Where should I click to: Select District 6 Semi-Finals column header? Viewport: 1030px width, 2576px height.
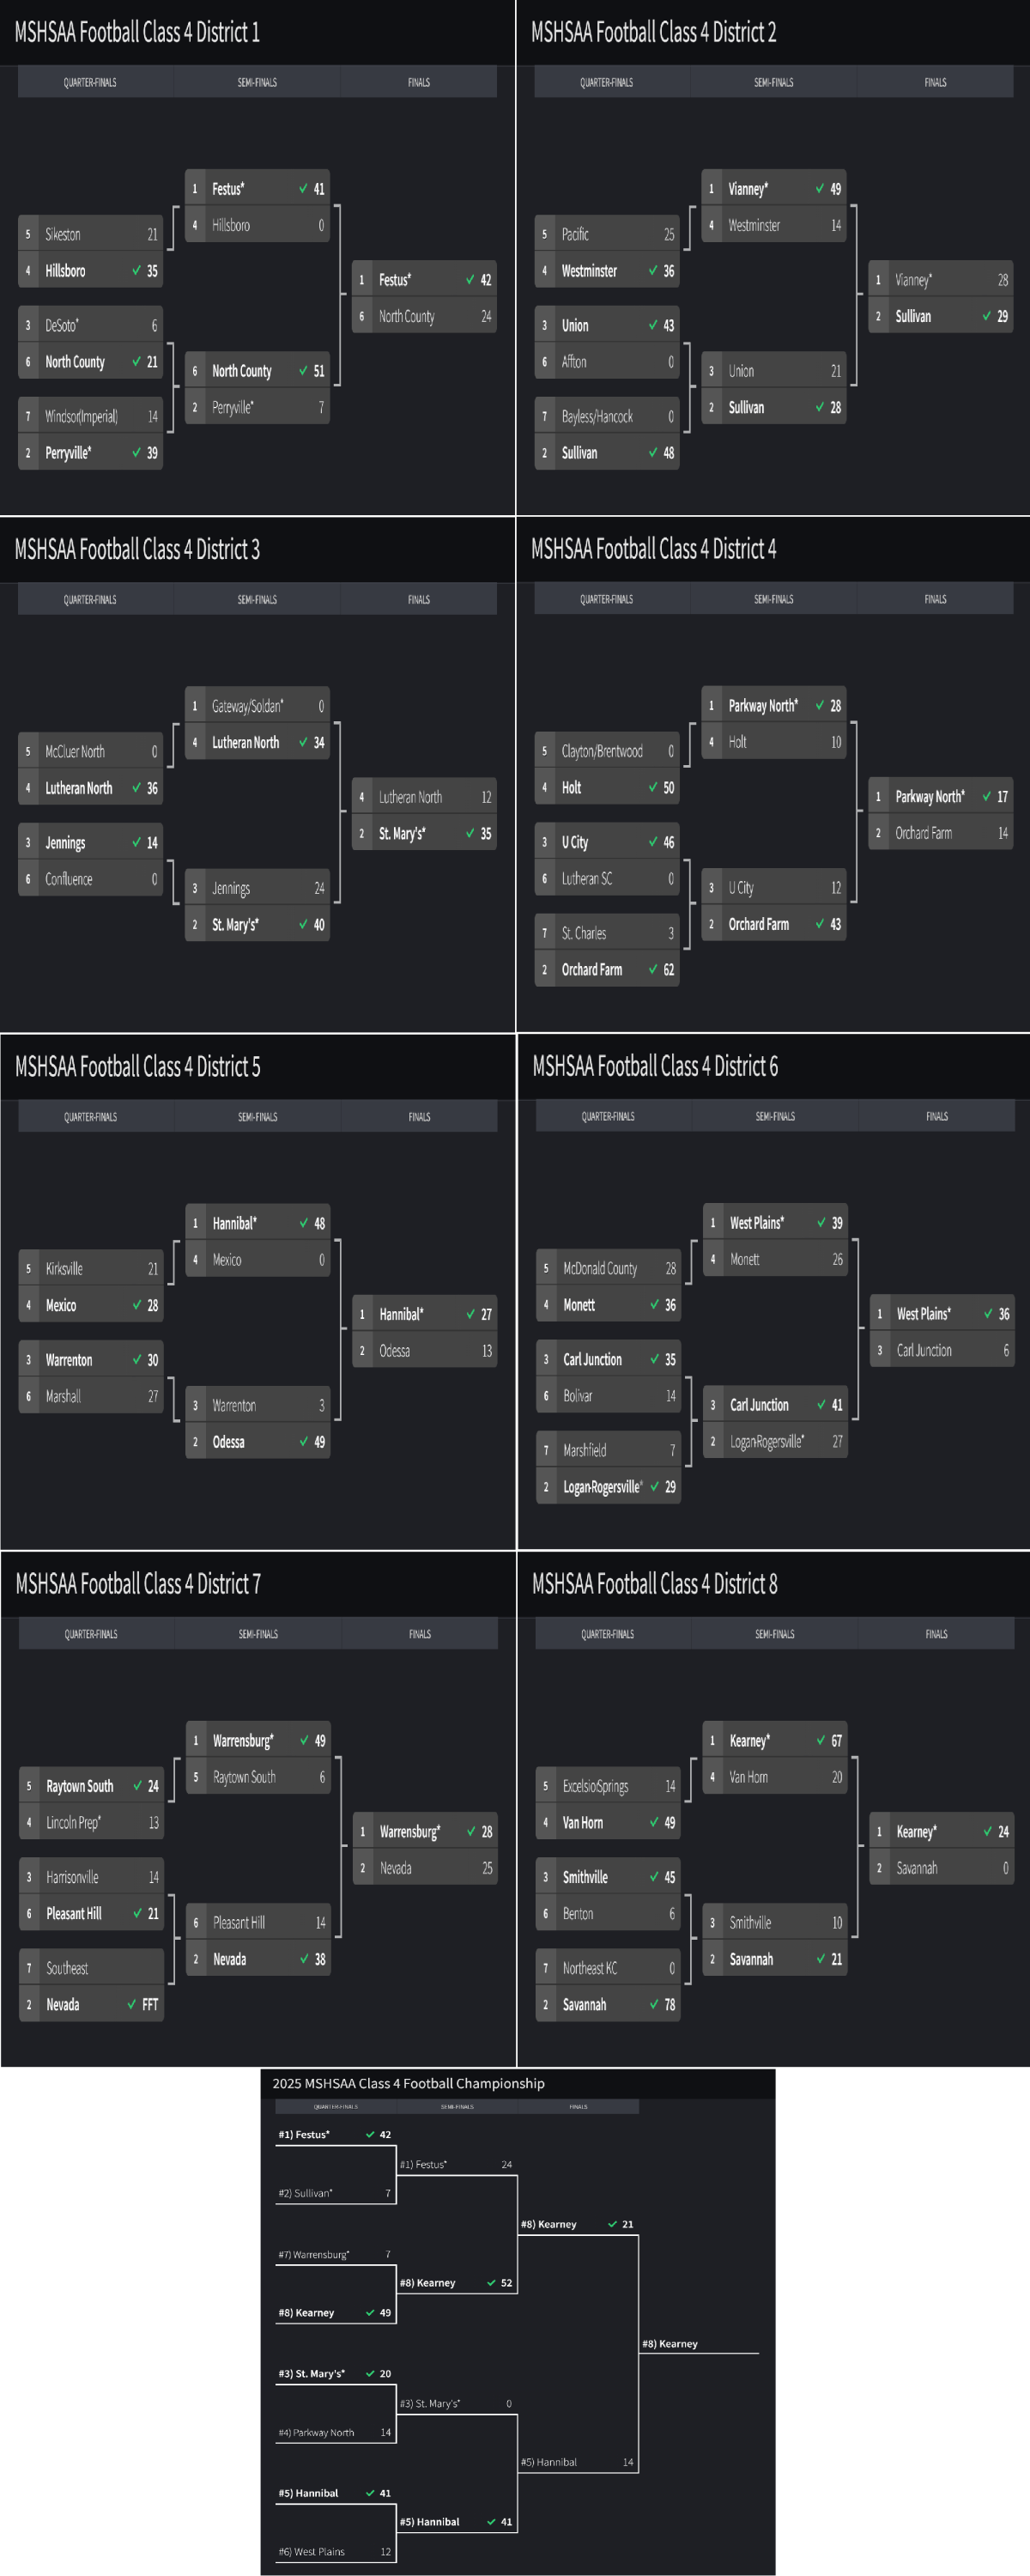tap(775, 1116)
